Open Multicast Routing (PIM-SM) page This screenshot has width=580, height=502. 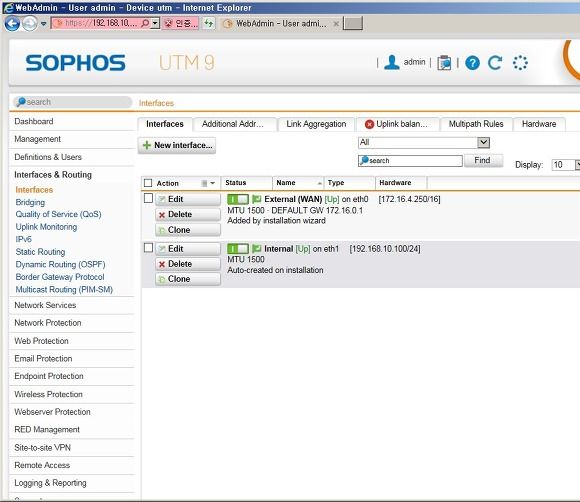click(64, 290)
